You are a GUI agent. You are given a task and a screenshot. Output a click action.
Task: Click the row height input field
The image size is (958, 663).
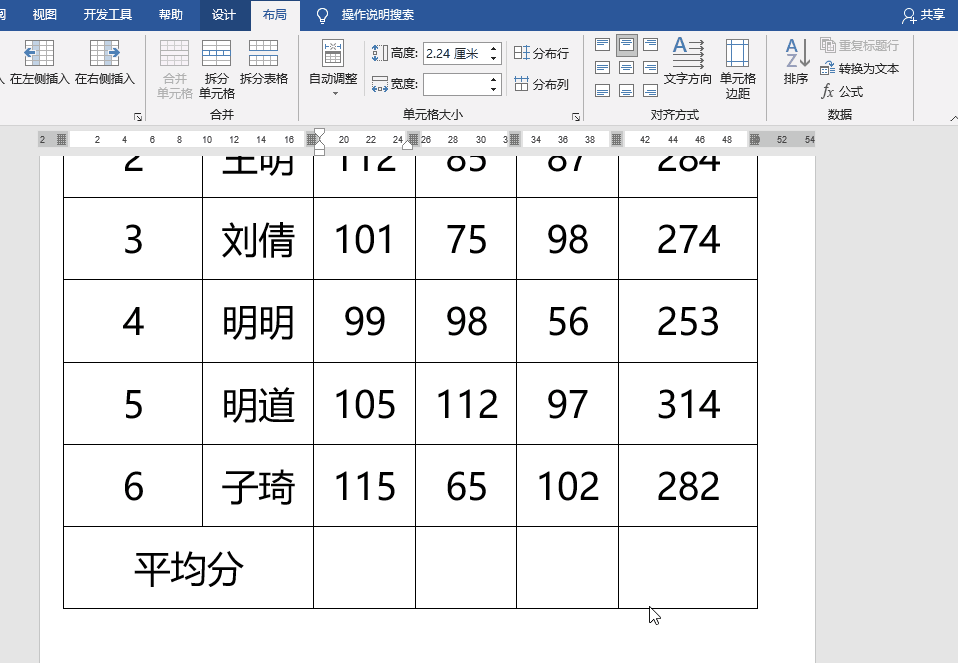455,54
